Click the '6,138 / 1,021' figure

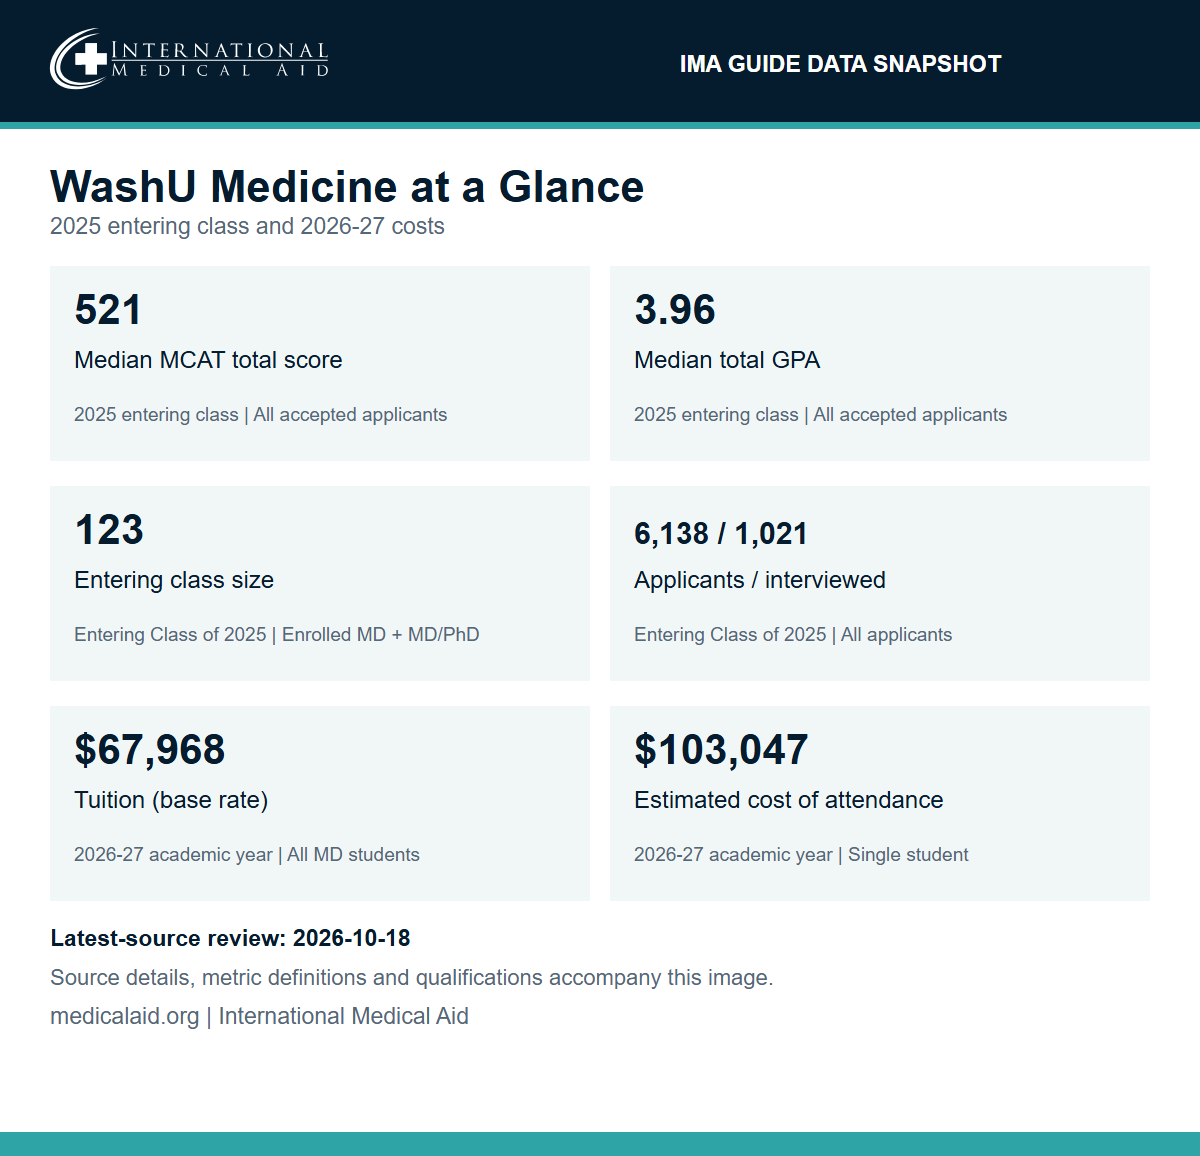721,534
